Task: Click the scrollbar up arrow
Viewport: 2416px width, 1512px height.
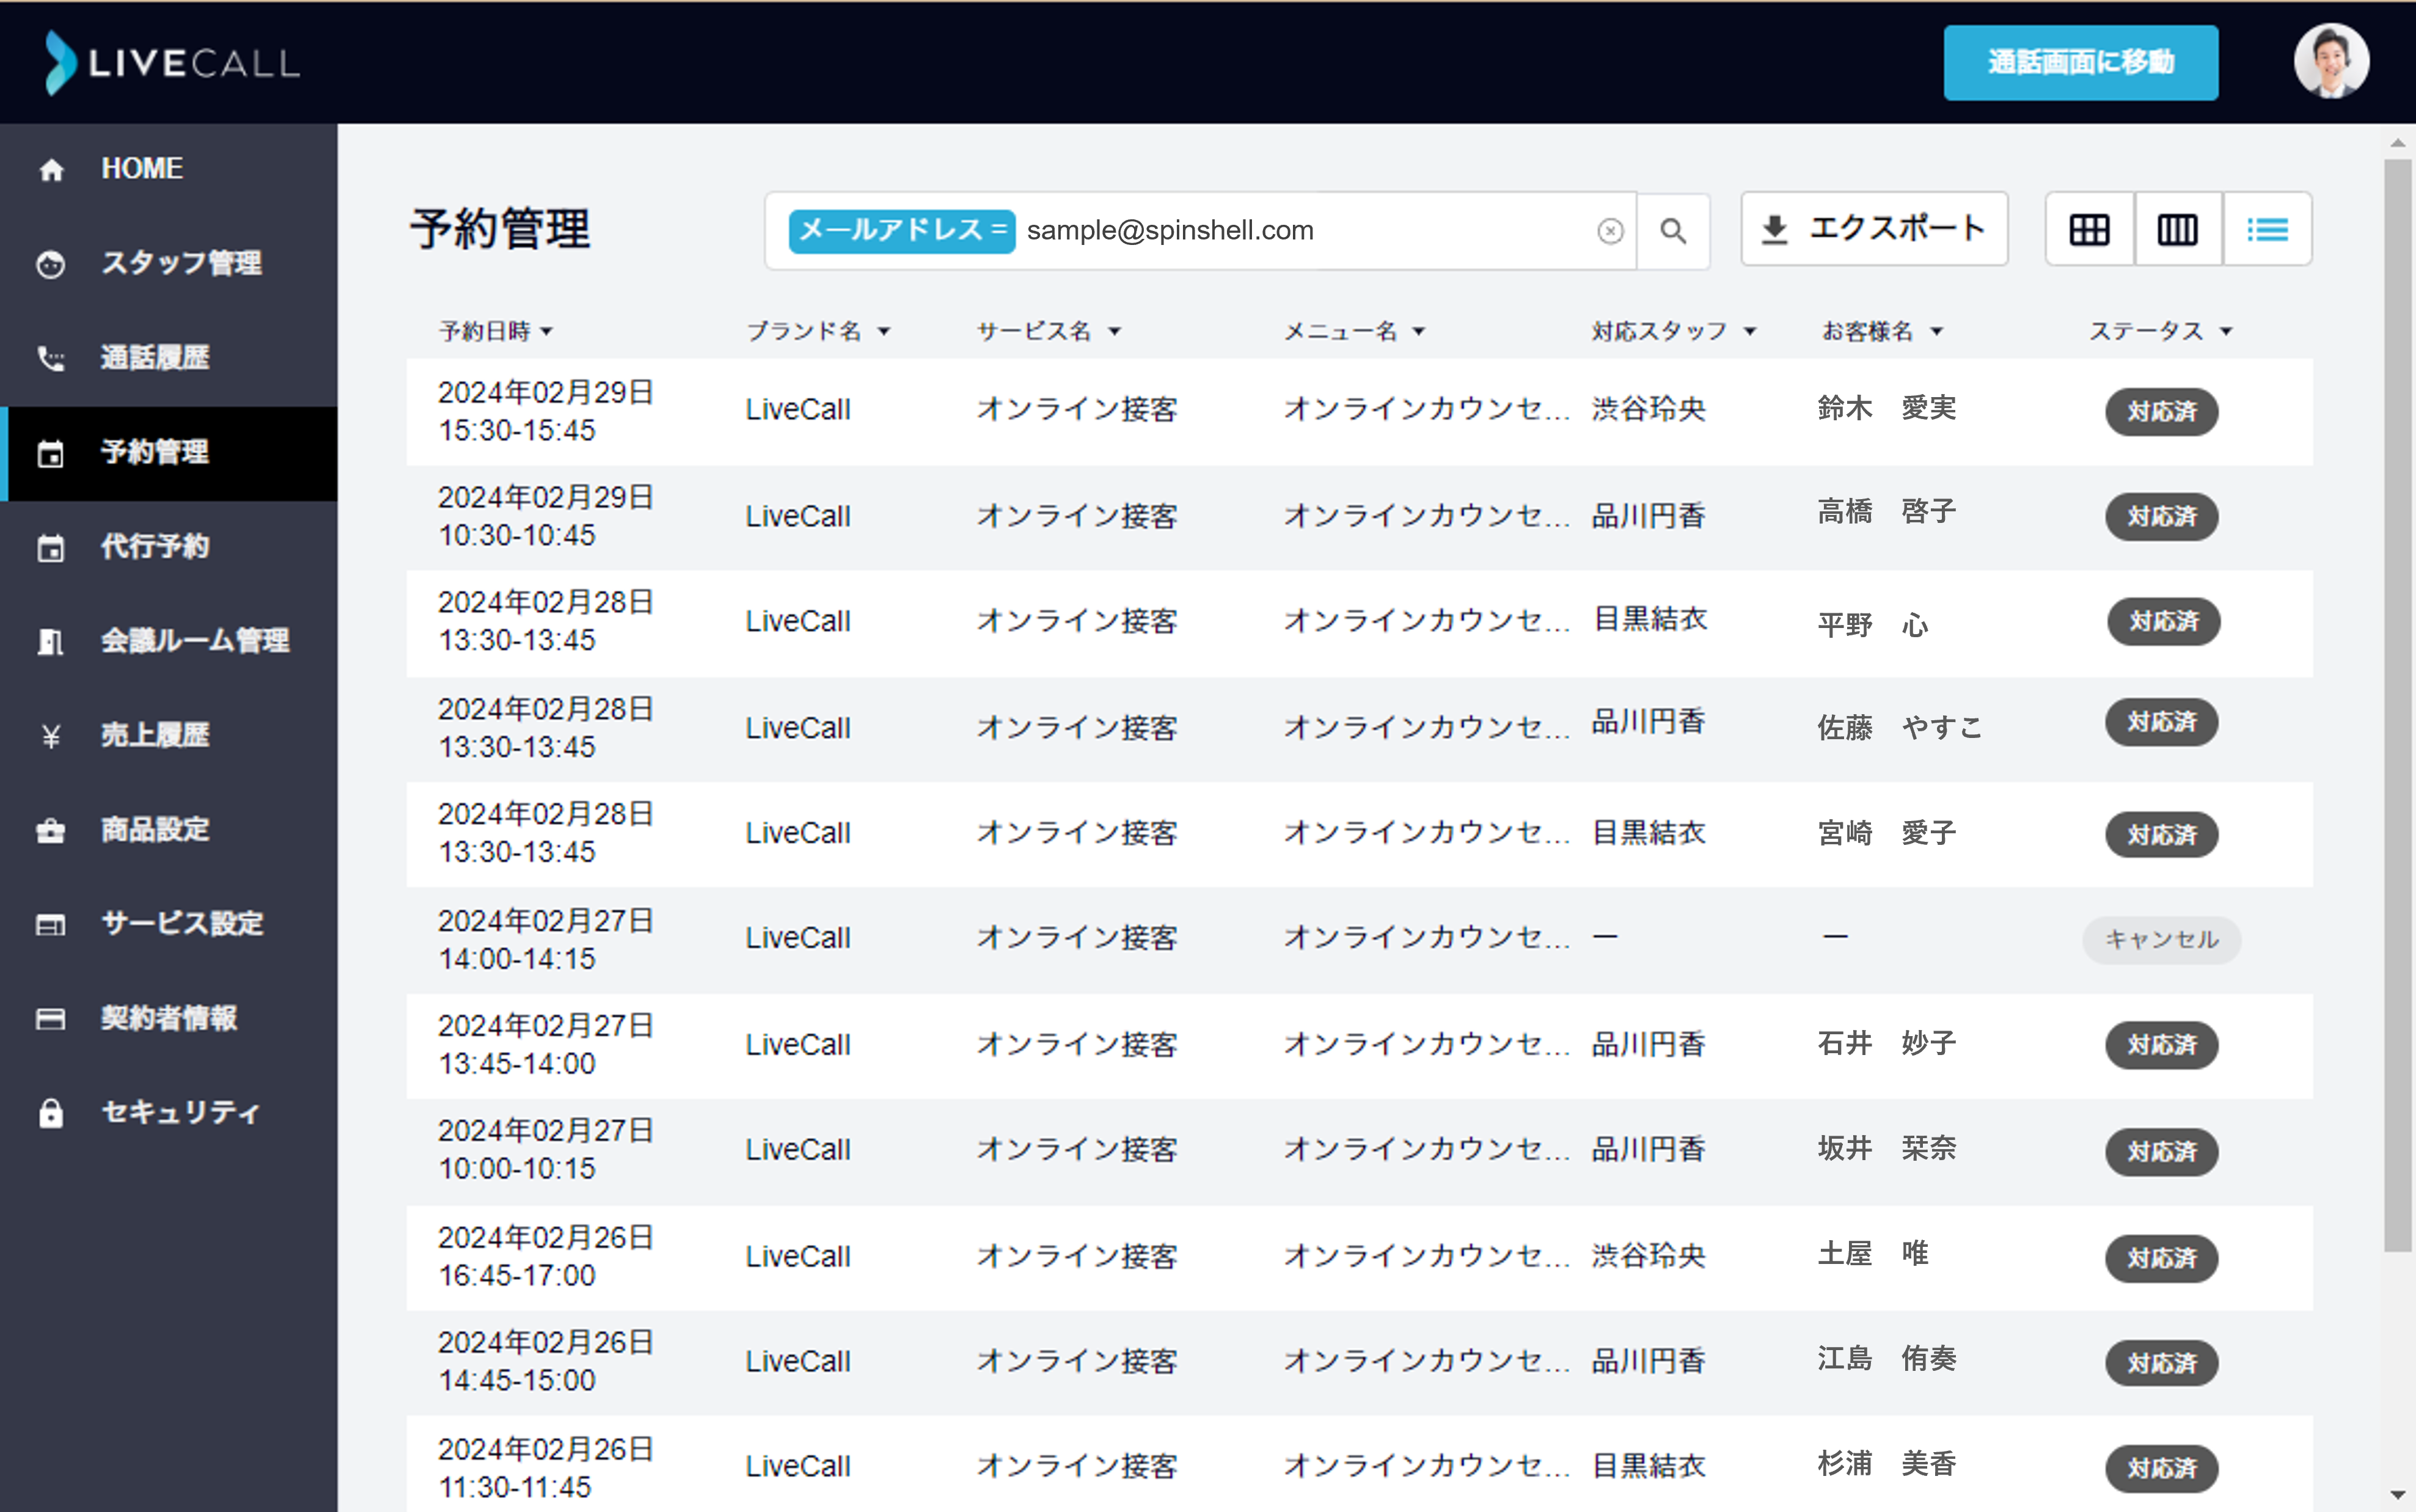Action: coord(2397,143)
